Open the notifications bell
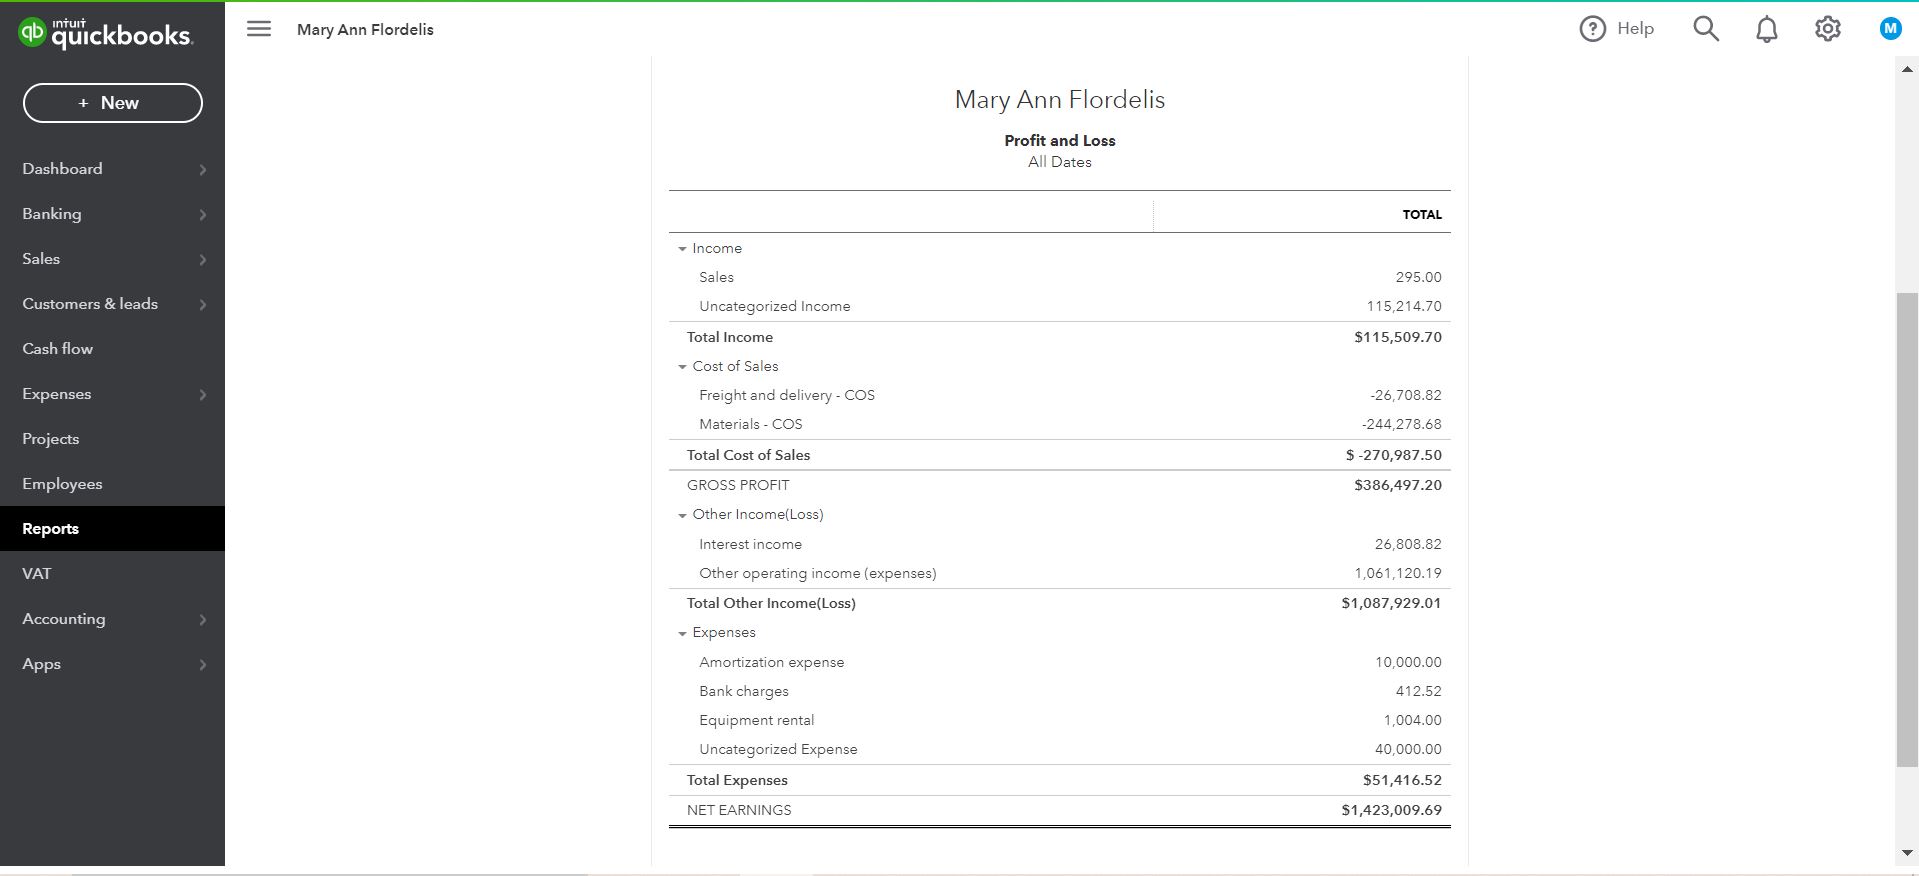Viewport: 1919px width, 876px height. pos(1767,29)
